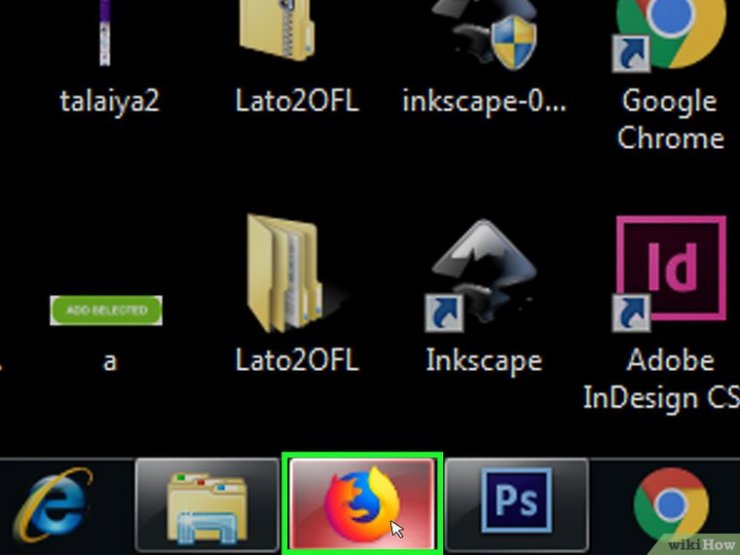The height and width of the screenshot is (555, 740).
Task: Select the talaiya2 desktop file icon
Action: click(105, 32)
